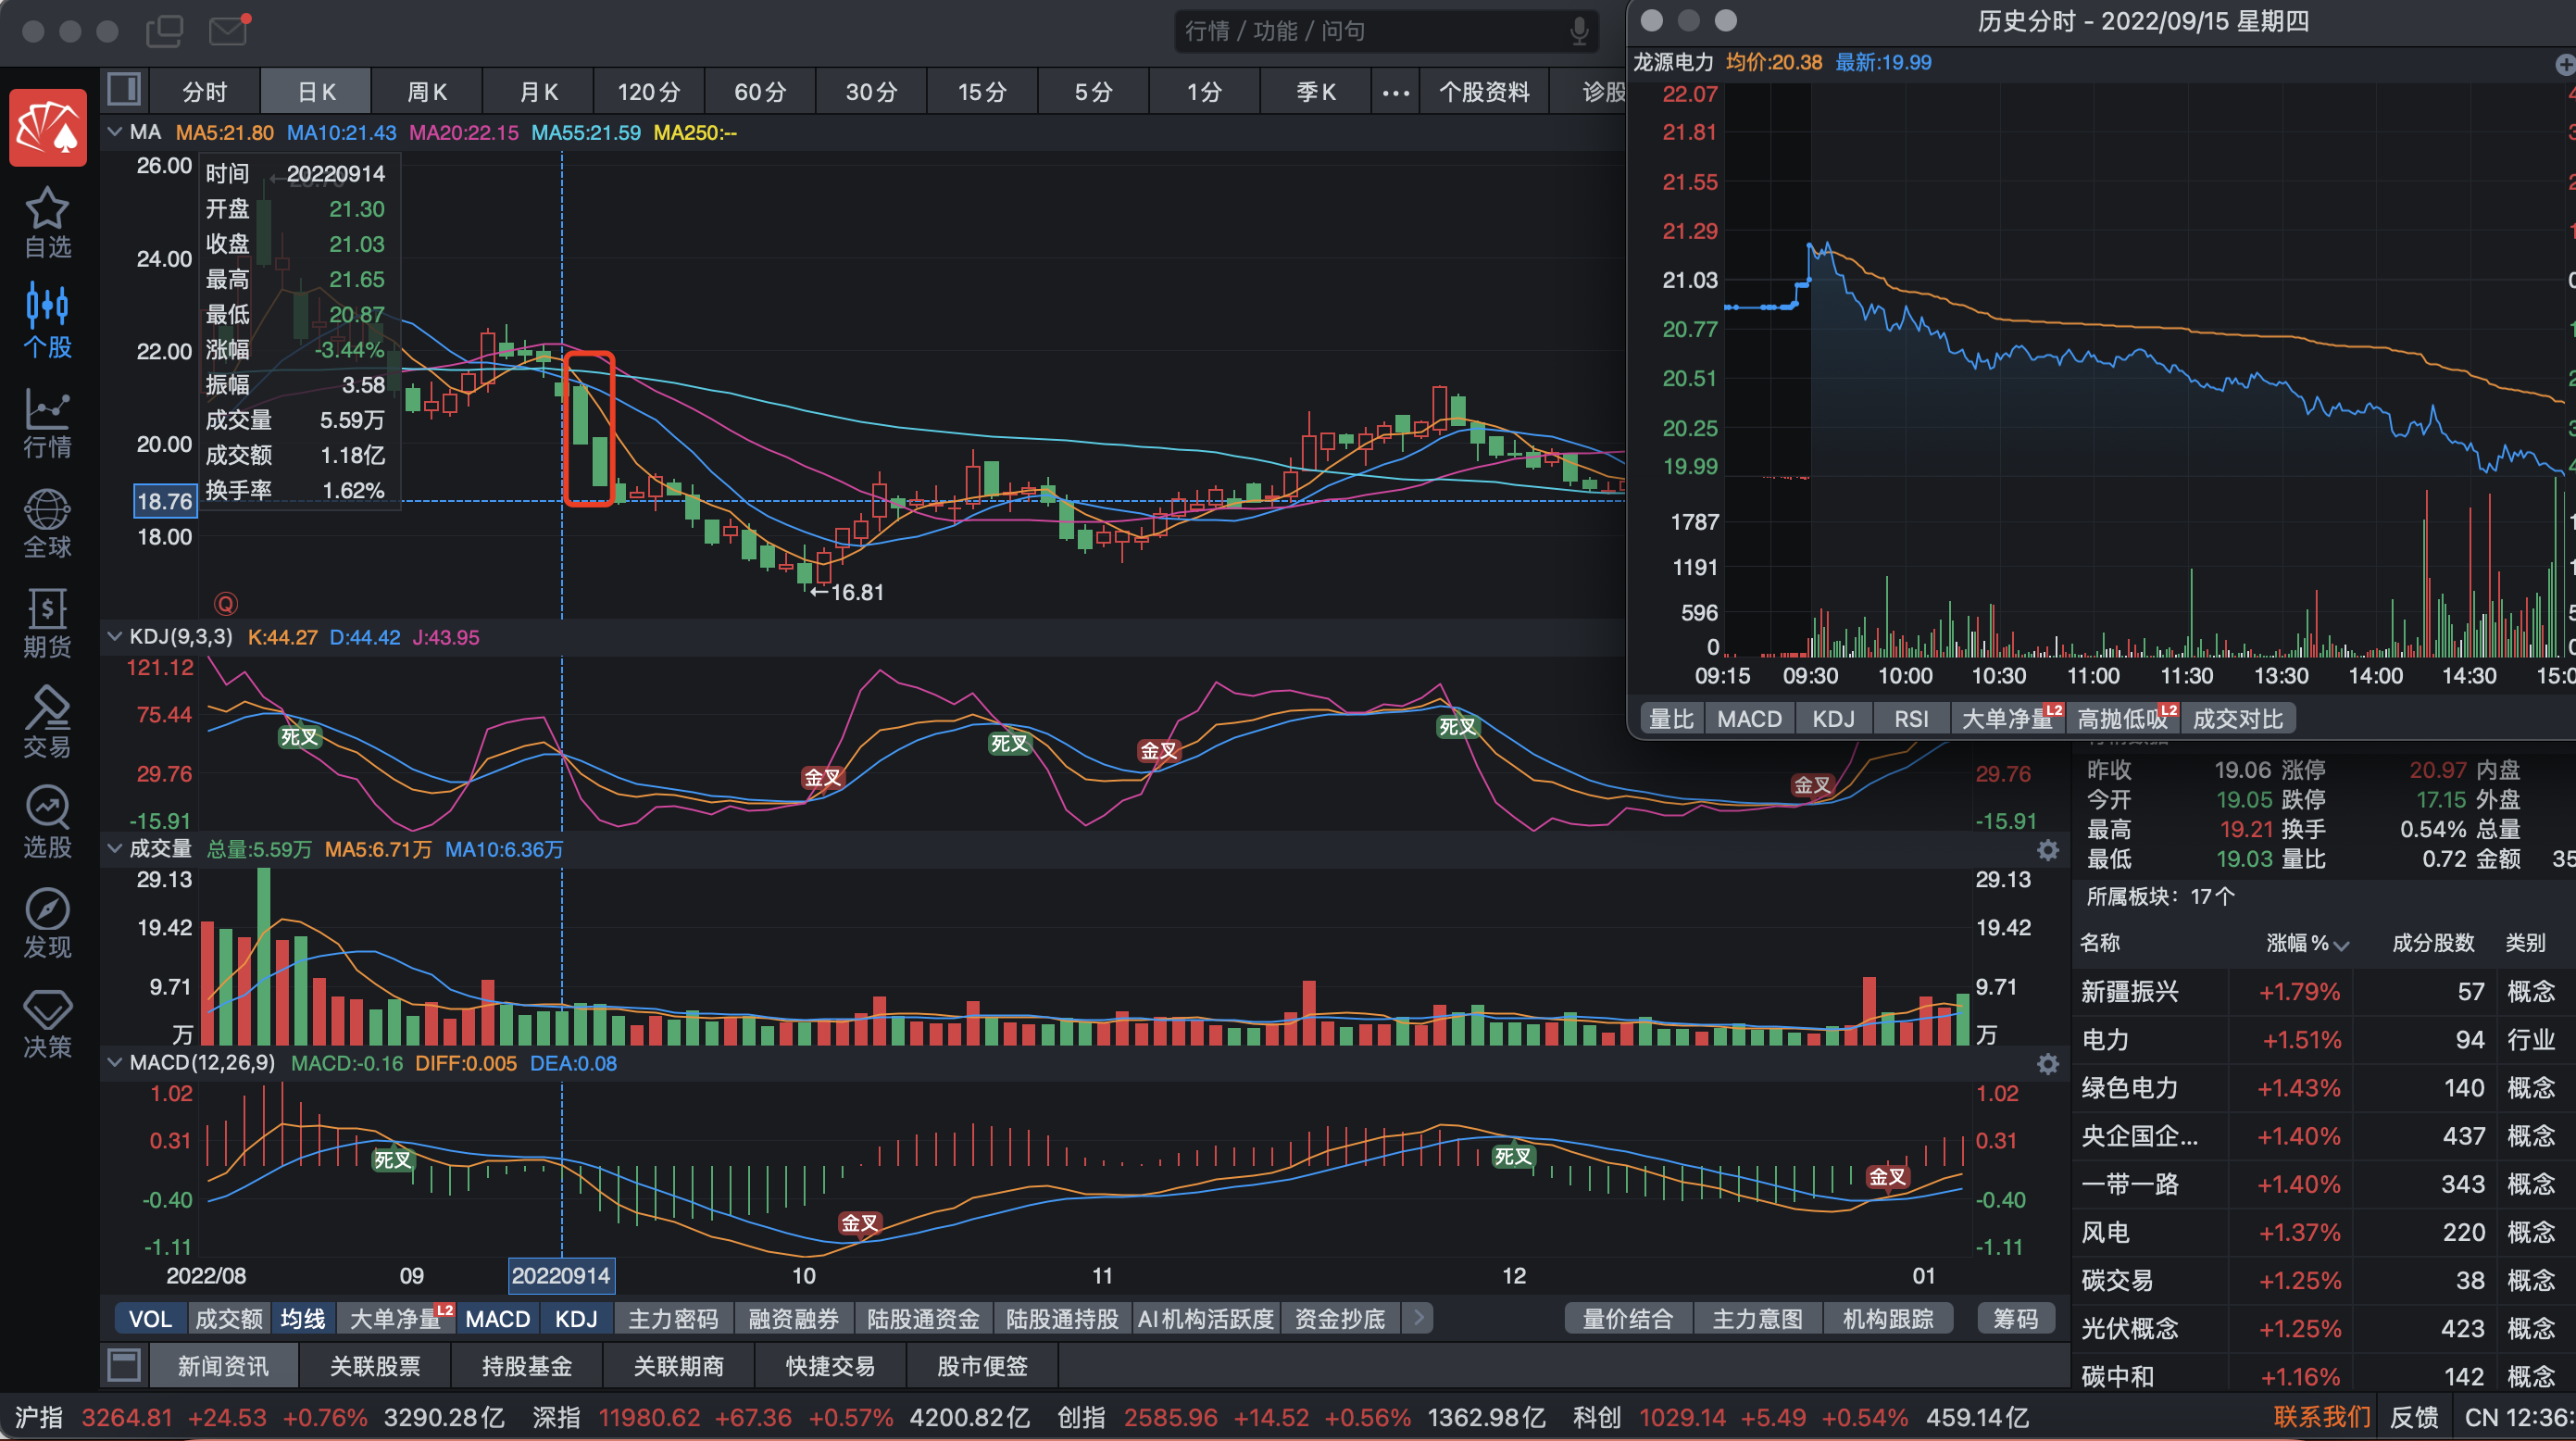Switch to the 周K chart tab

(x=427, y=92)
